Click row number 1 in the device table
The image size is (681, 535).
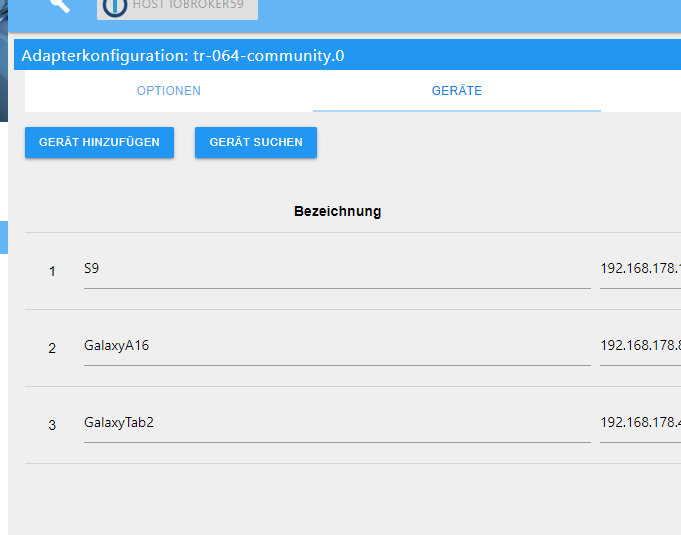(52, 271)
